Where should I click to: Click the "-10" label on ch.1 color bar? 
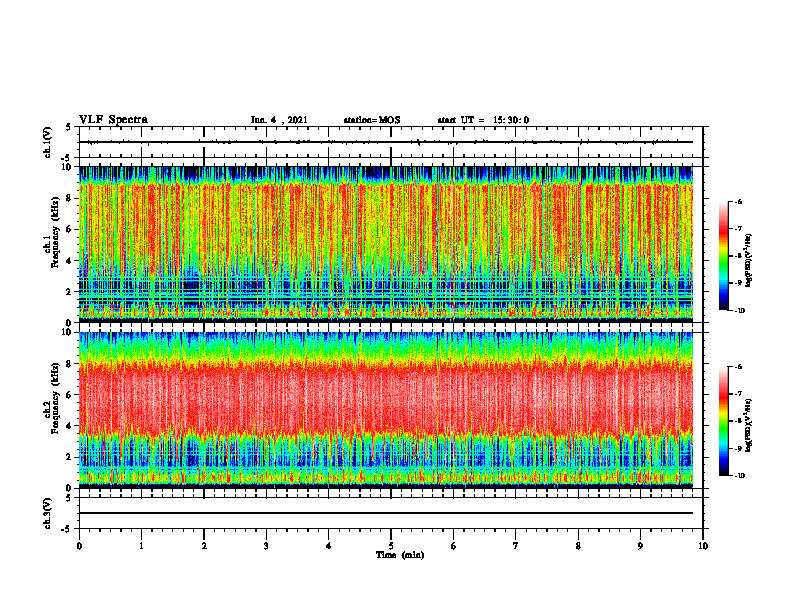740,310
